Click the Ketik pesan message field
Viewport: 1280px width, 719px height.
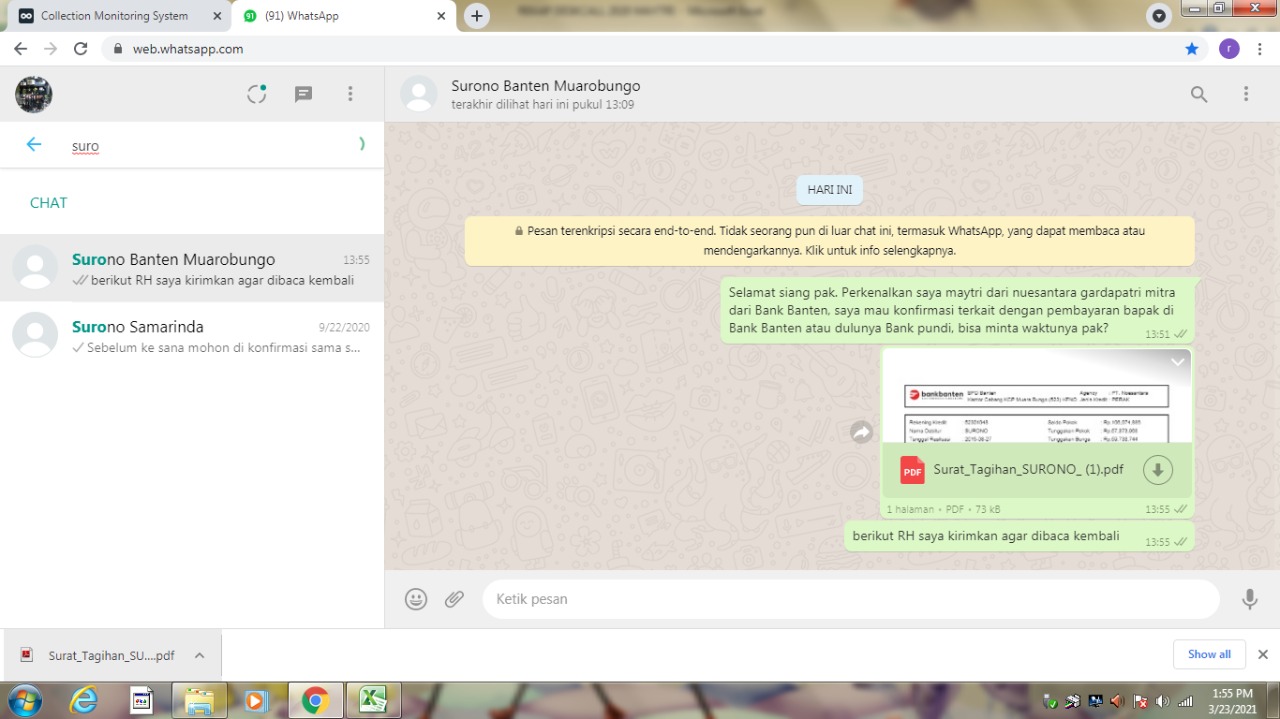[x=850, y=599]
